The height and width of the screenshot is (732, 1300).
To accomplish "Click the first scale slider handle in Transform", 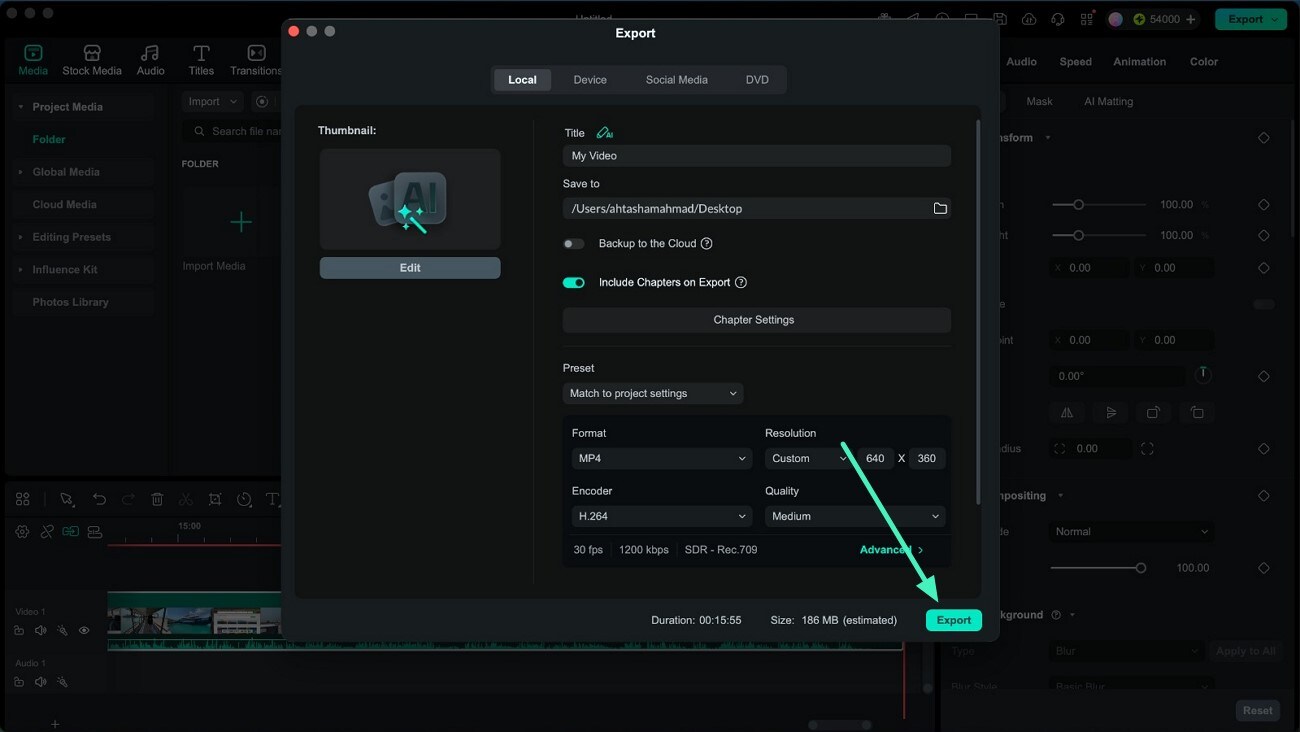I will [x=1078, y=205].
